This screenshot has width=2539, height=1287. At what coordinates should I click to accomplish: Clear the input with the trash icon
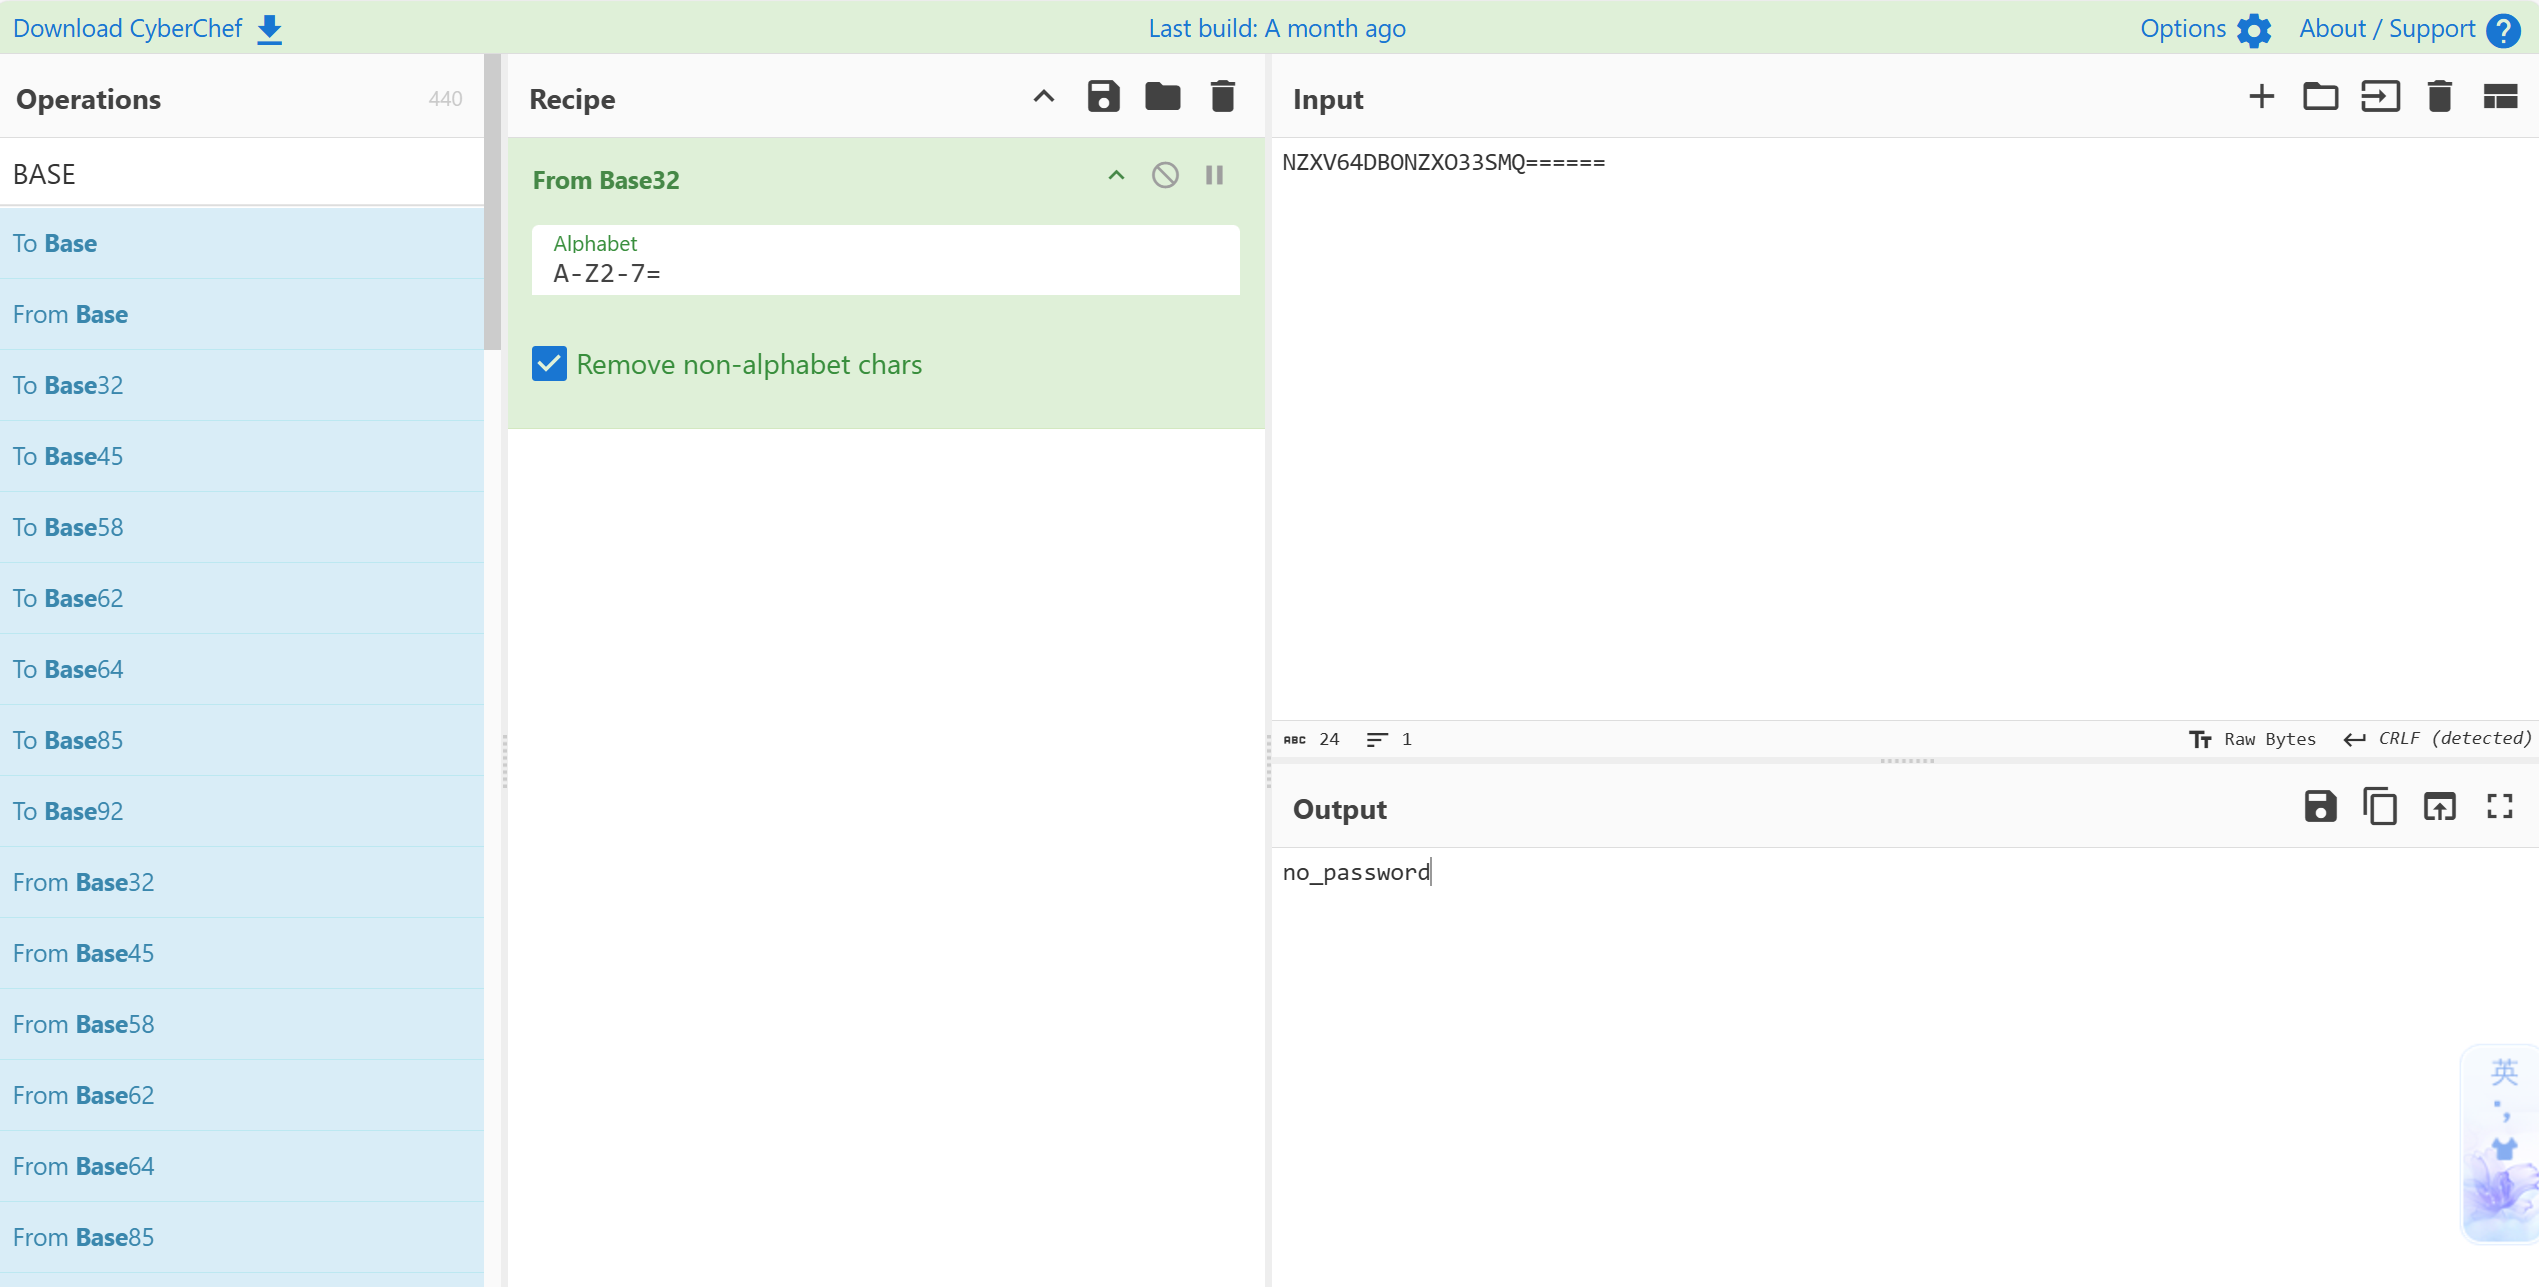coord(2439,97)
